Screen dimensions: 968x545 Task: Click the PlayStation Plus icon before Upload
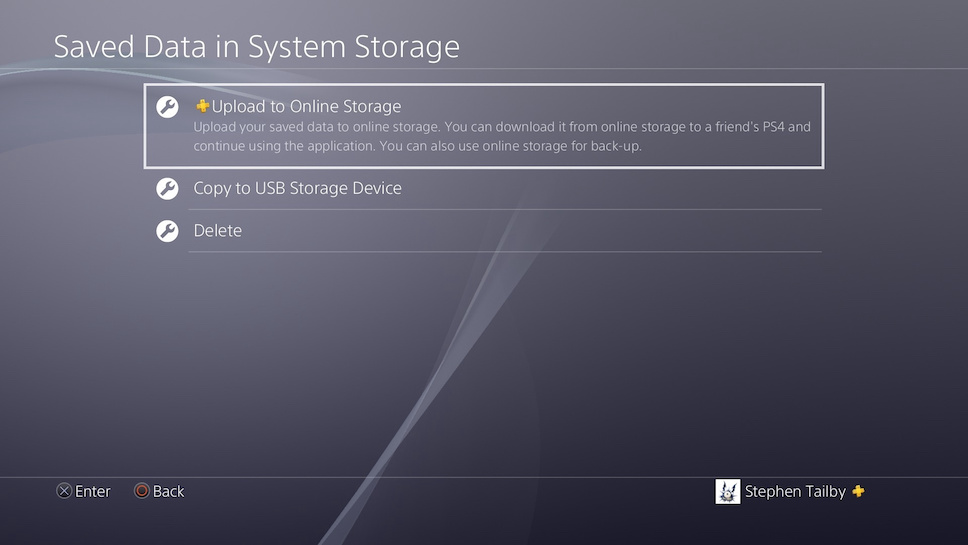202,106
